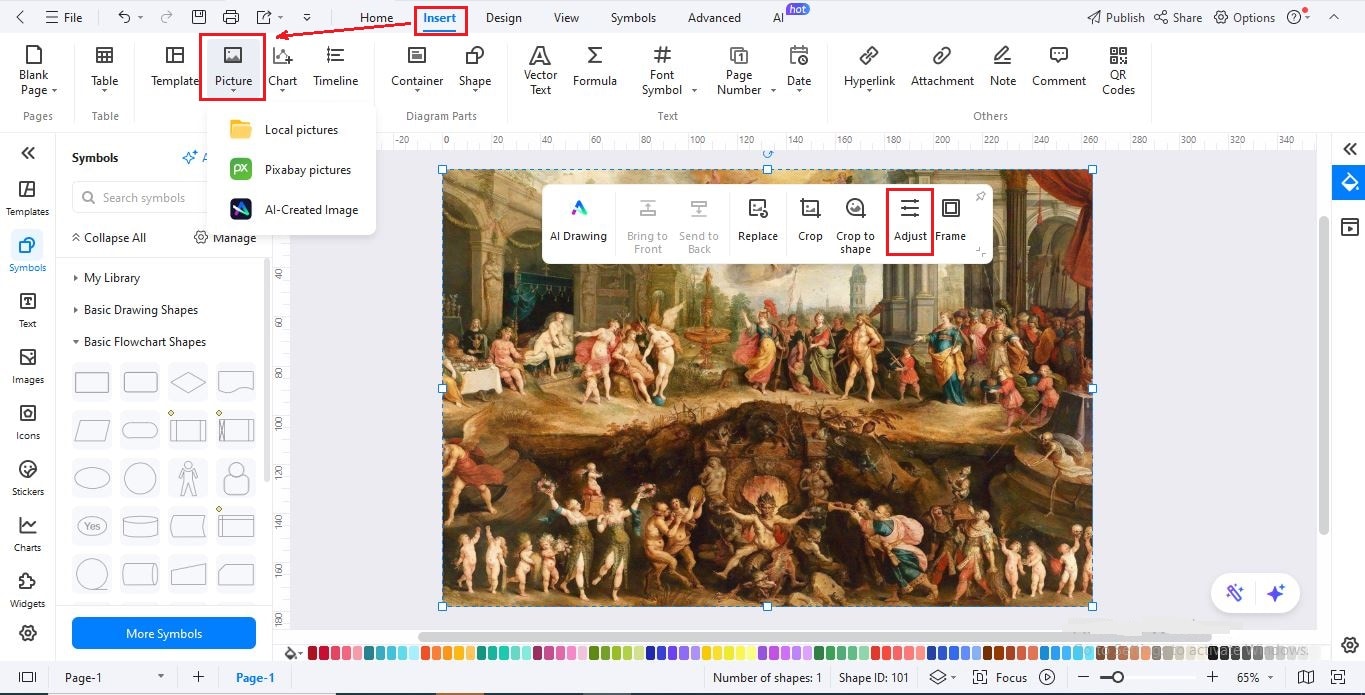Open the Page-1 dropdown selector
Screen dimensions: 1365x695
[x=114, y=677]
